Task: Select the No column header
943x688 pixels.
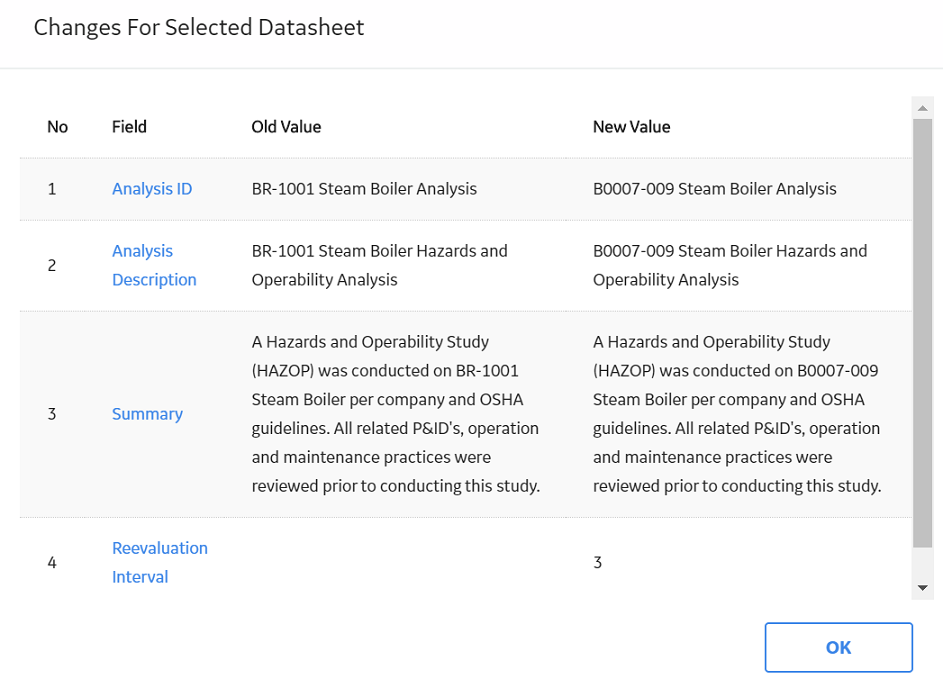Action: point(58,127)
